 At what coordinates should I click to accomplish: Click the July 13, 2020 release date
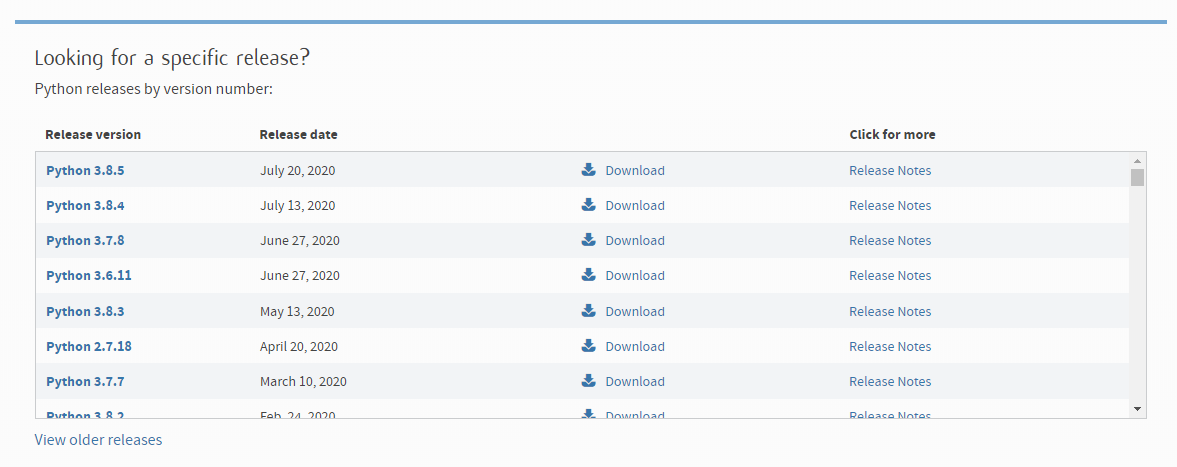click(297, 206)
